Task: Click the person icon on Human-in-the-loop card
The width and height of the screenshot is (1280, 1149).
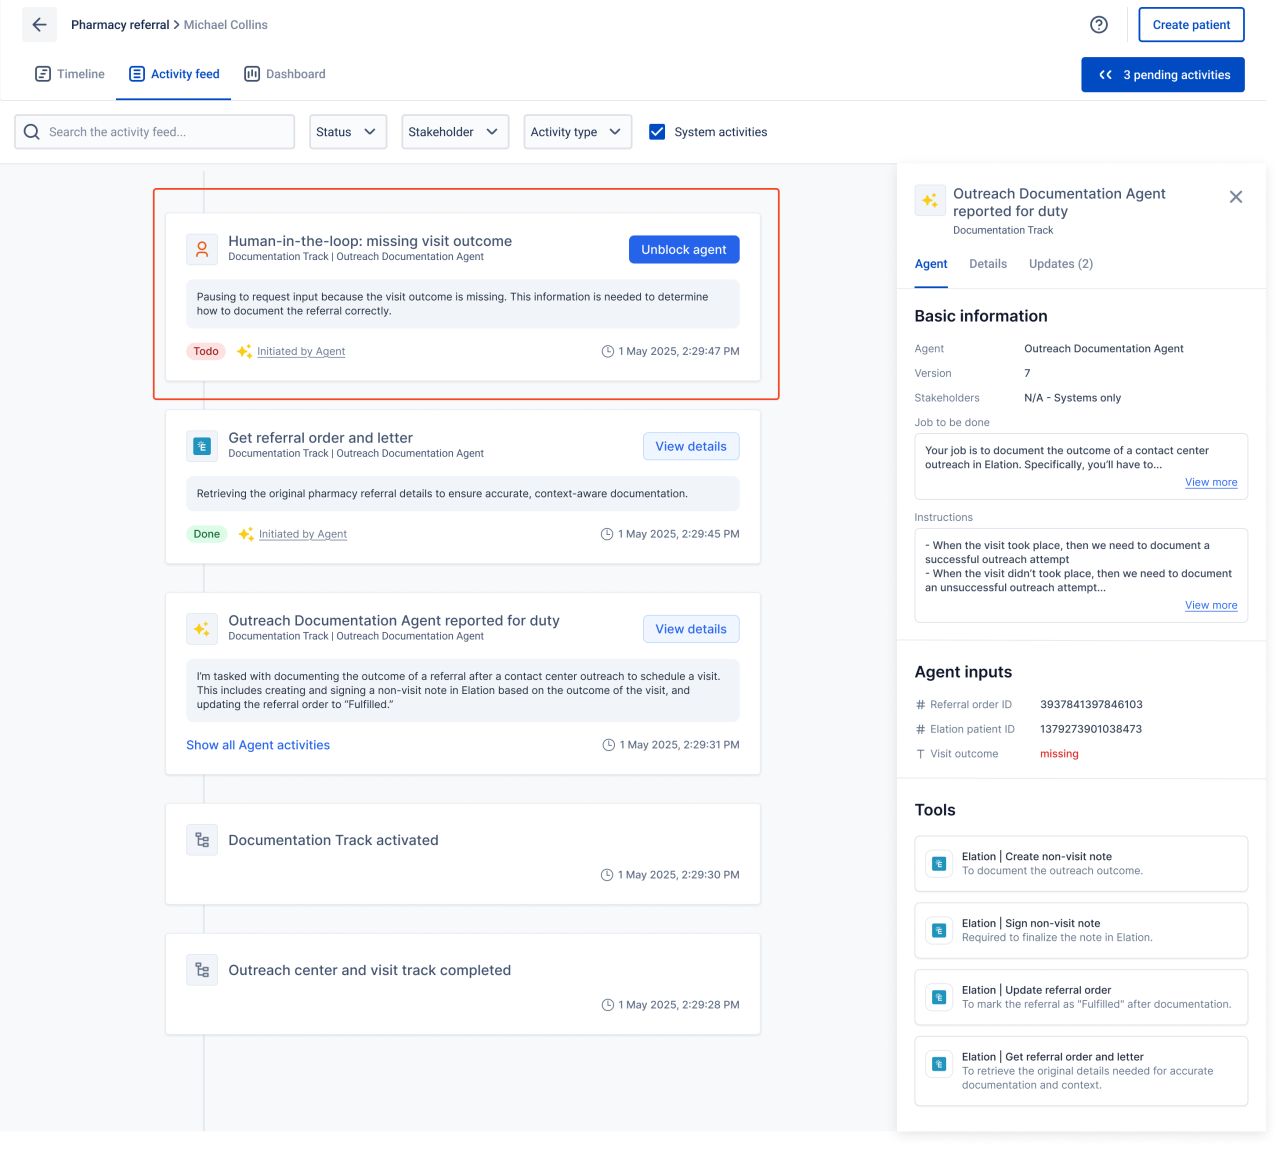Action: pos(202,249)
